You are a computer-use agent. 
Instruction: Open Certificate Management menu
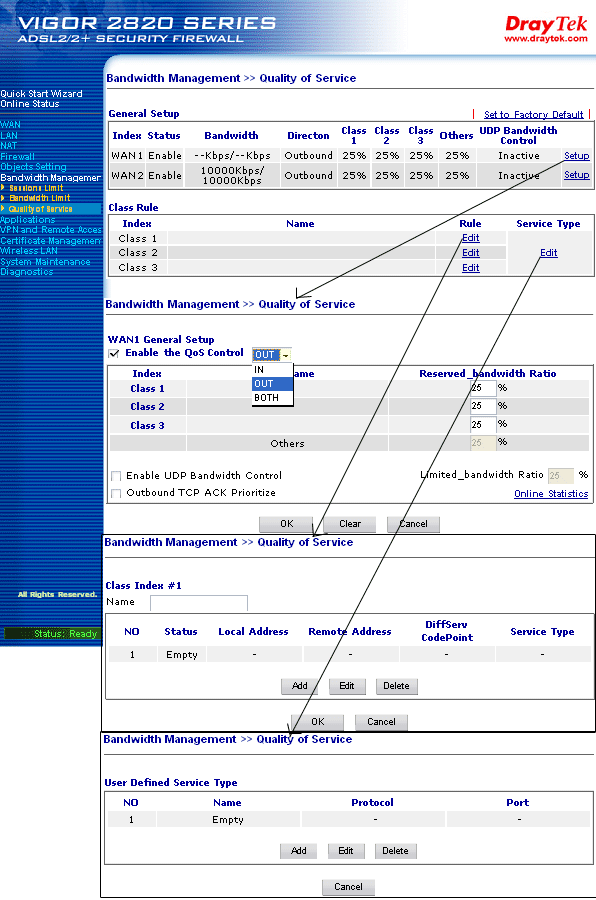(x=51, y=241)
